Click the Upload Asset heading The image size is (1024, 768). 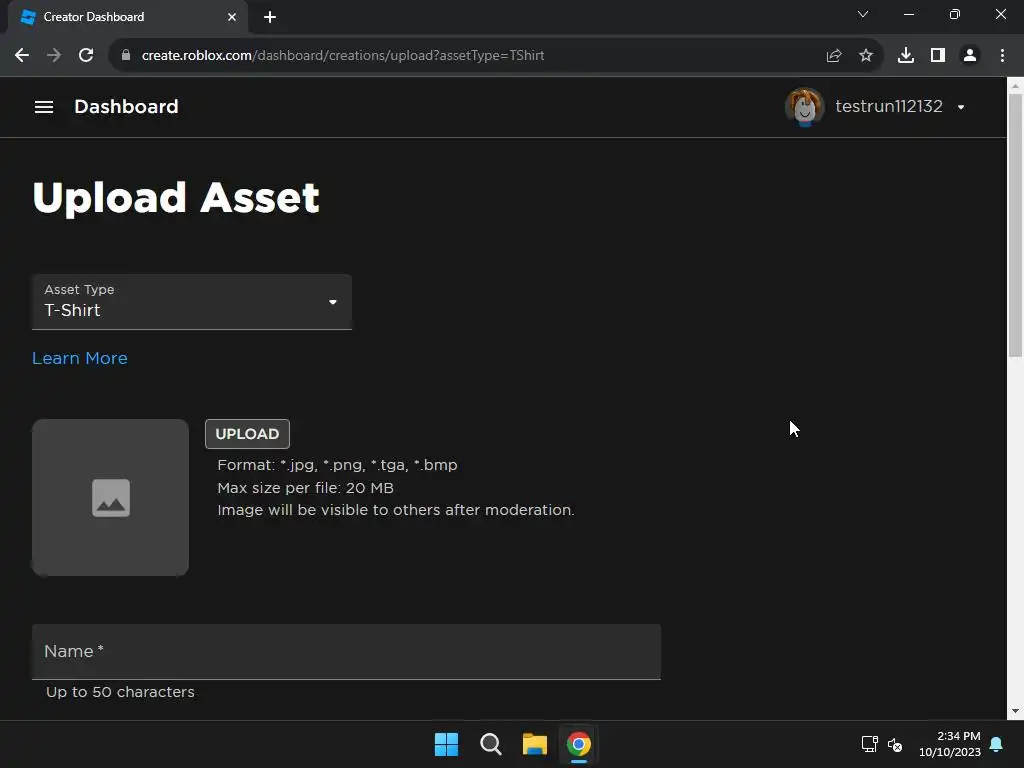(x=176, y=197)
